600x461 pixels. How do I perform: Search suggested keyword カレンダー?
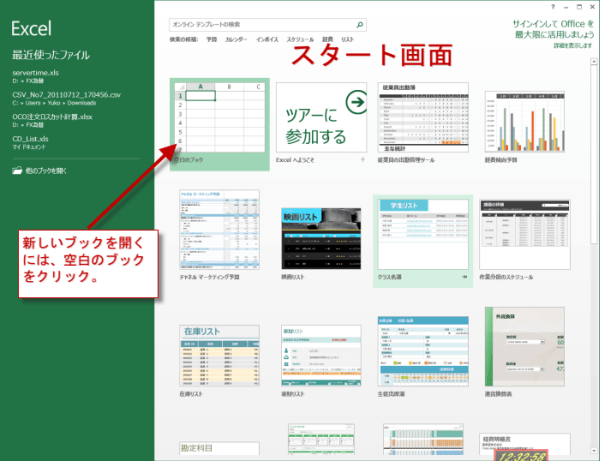click(236, 39)
